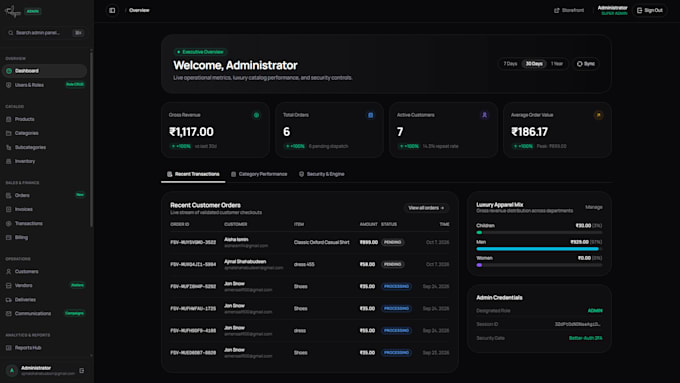Click the app logo in sidebar

(13, 11)
